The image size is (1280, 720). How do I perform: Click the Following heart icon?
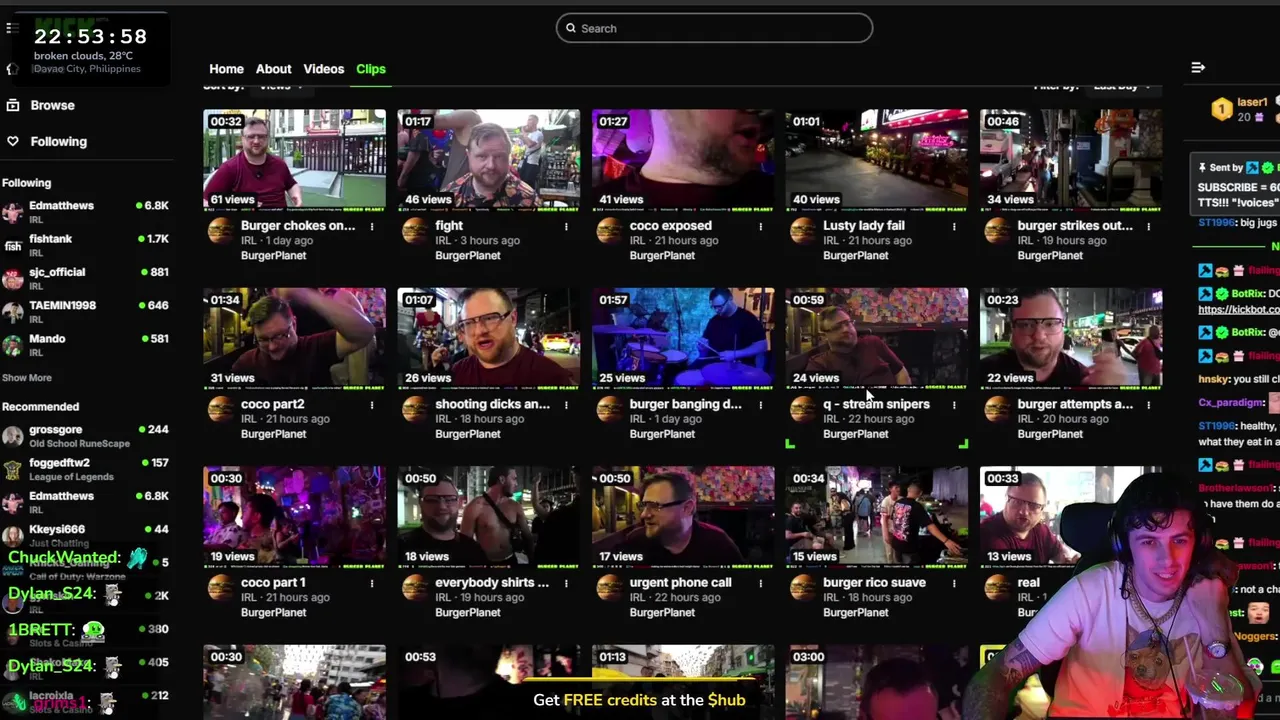pos(12,141)
